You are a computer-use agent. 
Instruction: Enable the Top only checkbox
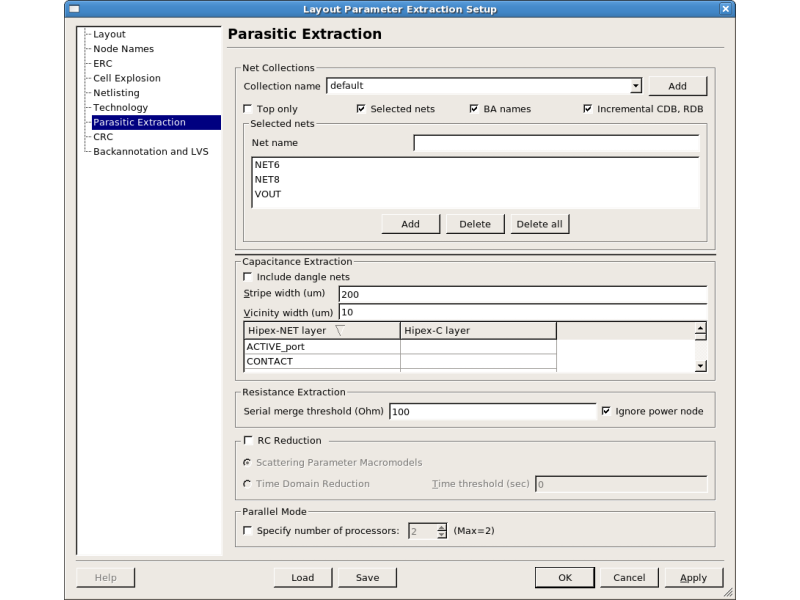[x=248, y=109]
